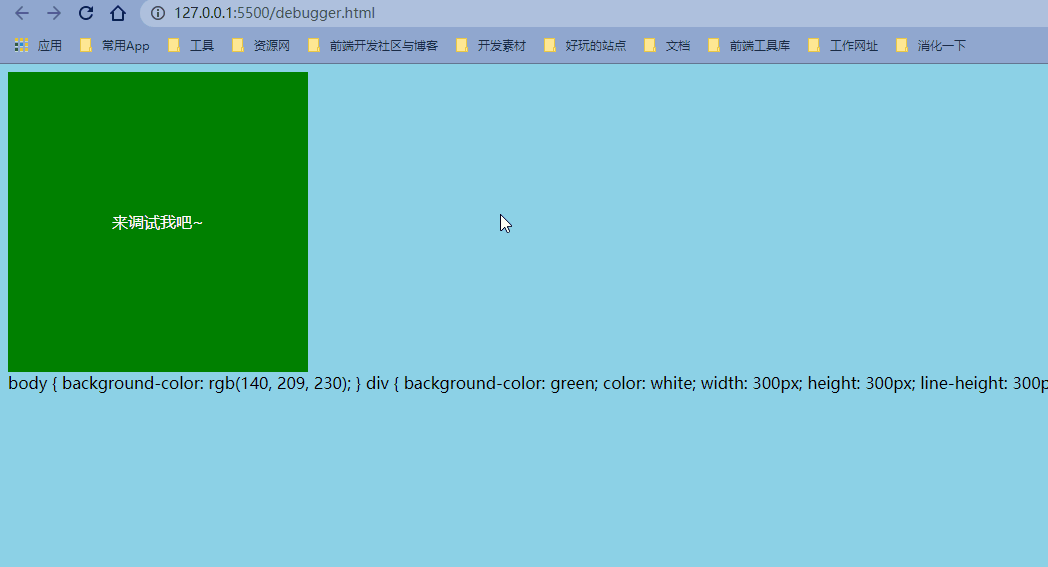This screenshot has width=1048, height=567.
Task: Expand the 开发素材 bookmark folder
Action: tap(491, 45)
